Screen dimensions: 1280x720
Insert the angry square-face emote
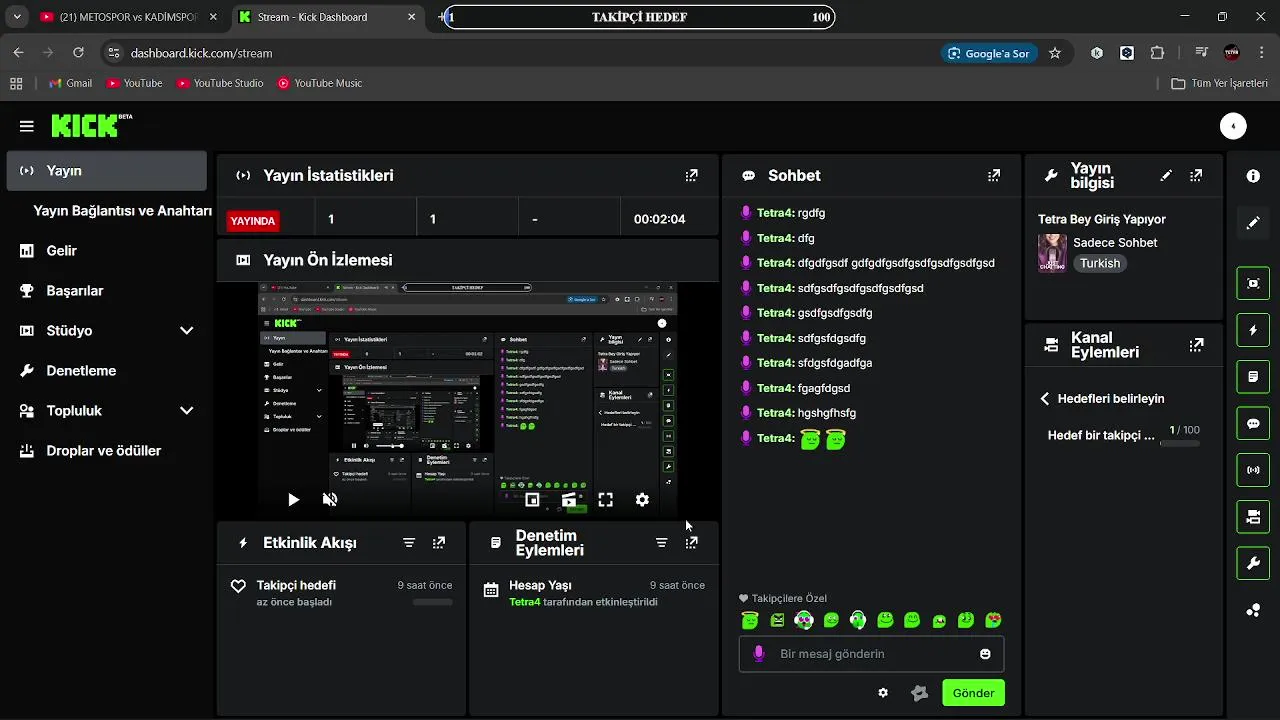pos(777,621)
